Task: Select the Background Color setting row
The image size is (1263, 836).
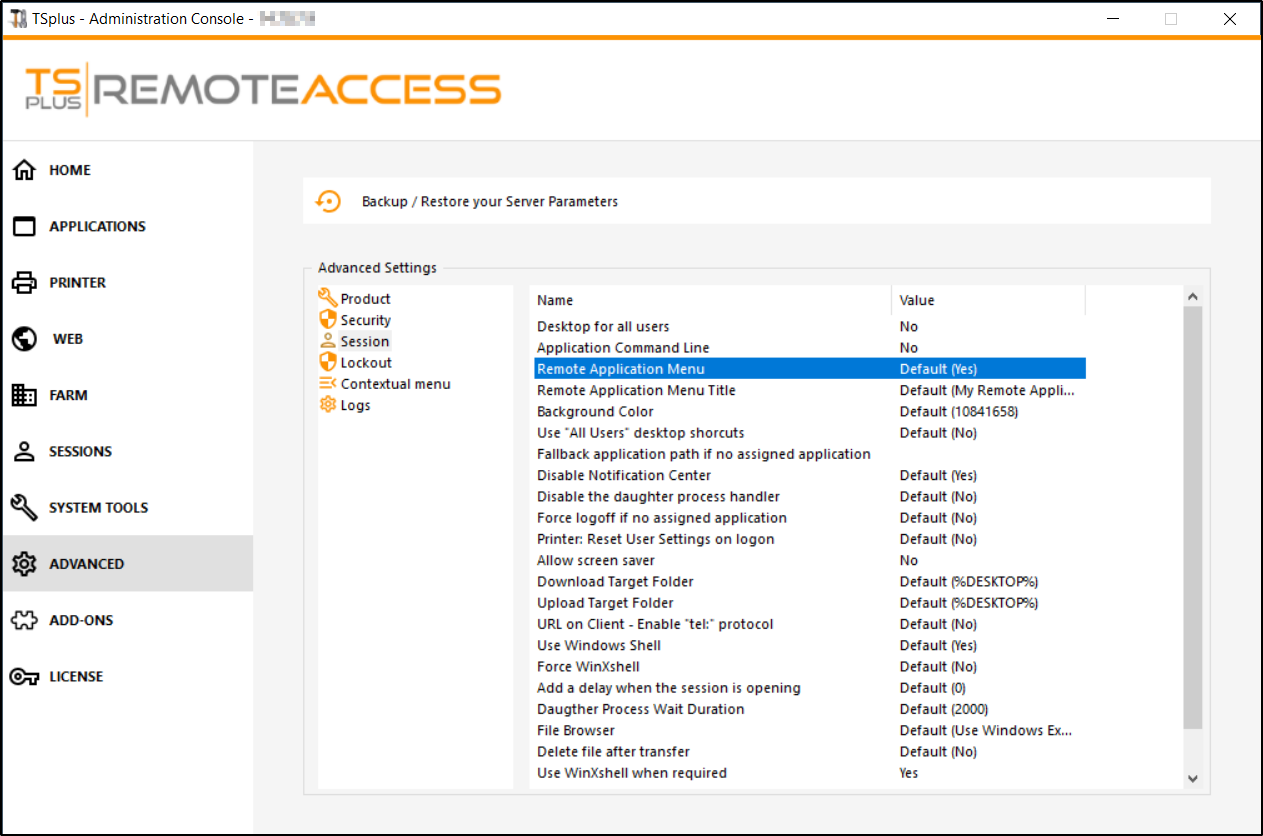Action: click(x=595, y=412)
